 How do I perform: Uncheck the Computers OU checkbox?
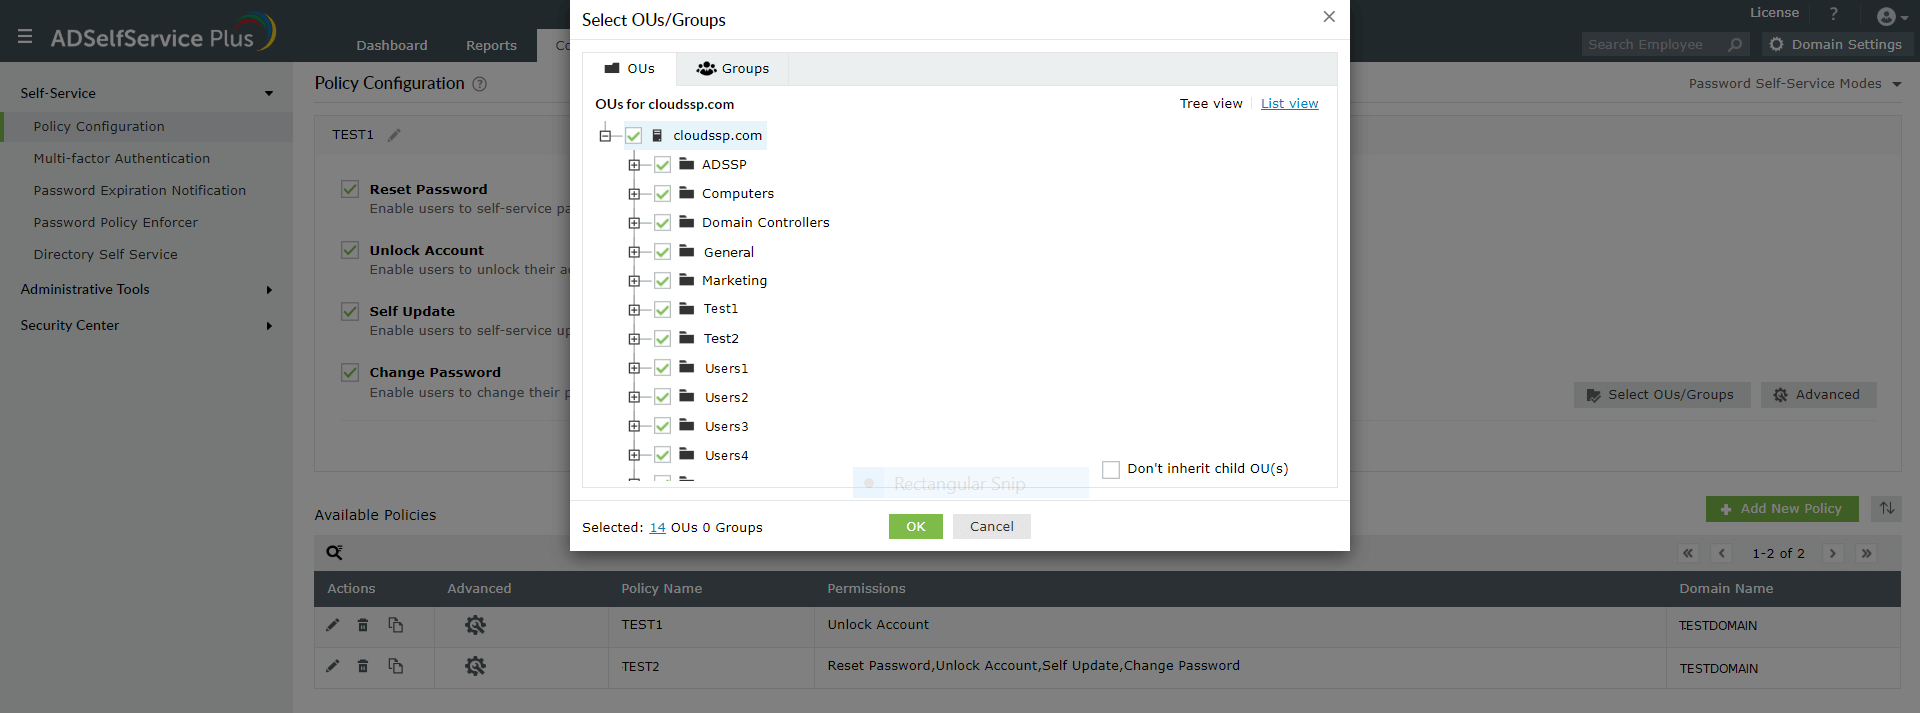pyautogui.click(x=662, y=194)
